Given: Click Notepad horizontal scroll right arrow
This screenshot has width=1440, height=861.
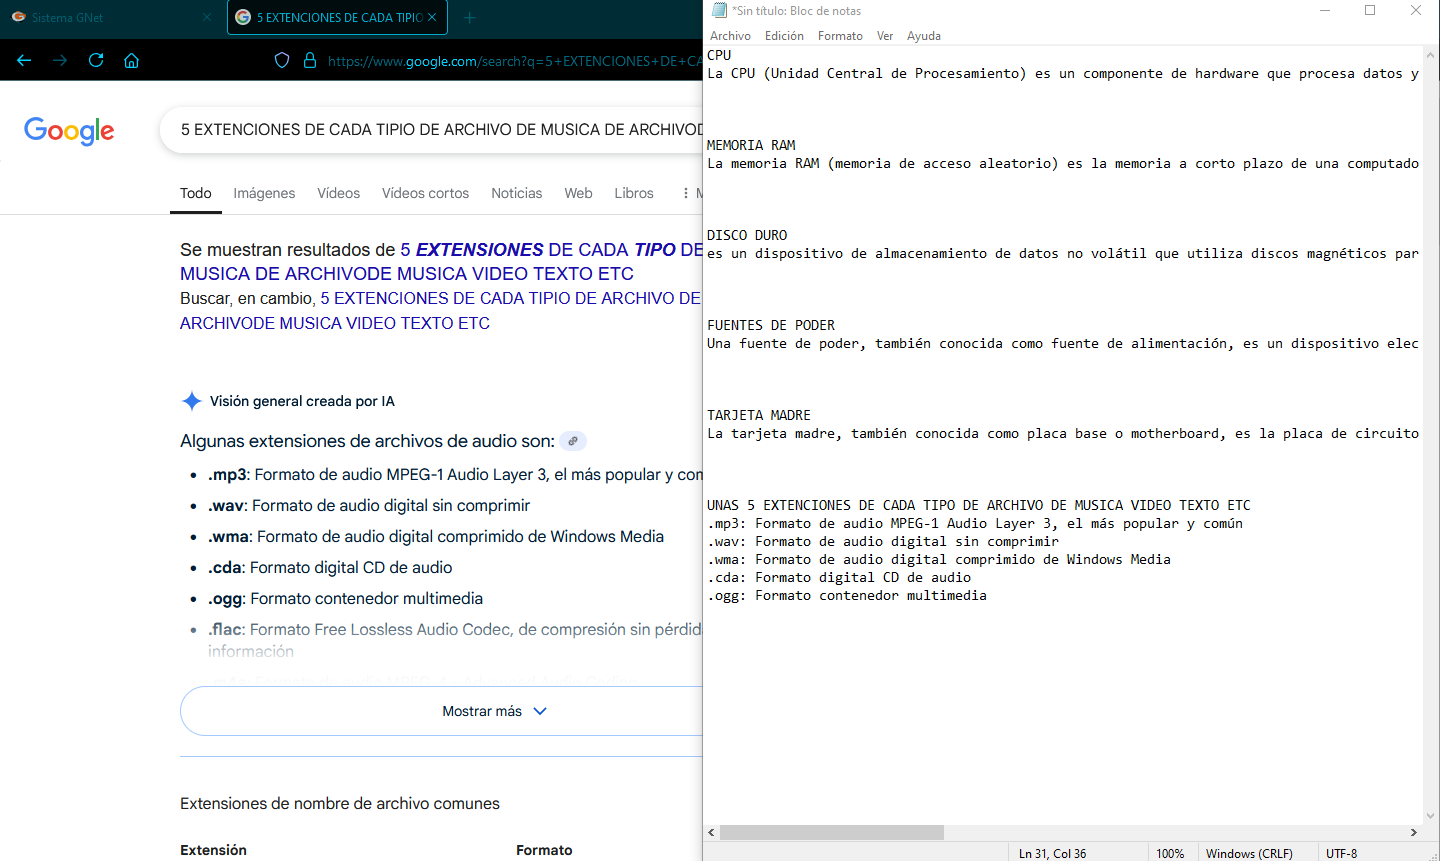Looking at the screenshot, I should coord(1414,832).
